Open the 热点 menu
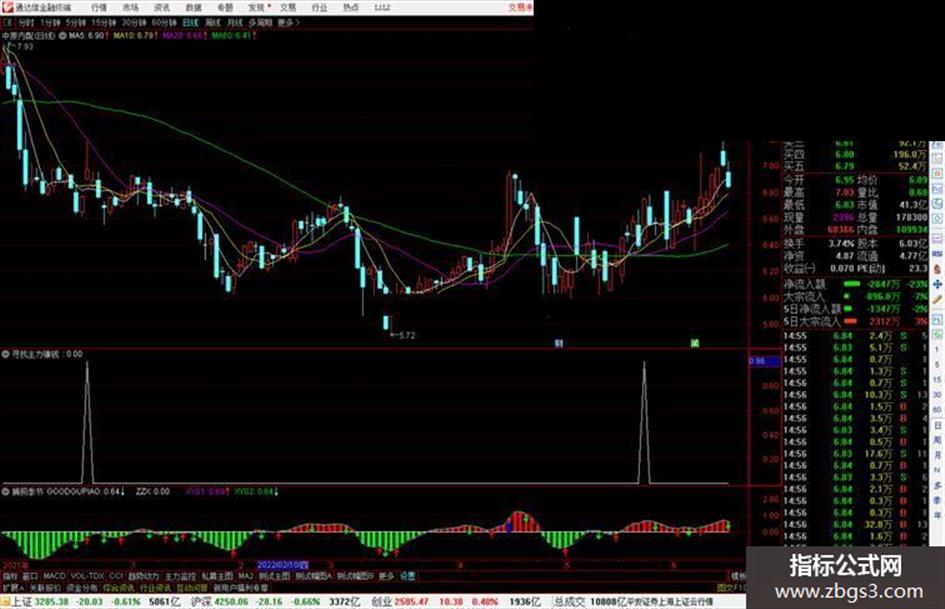This screenshot has height=609, width=945. click(x=351, y=8)
